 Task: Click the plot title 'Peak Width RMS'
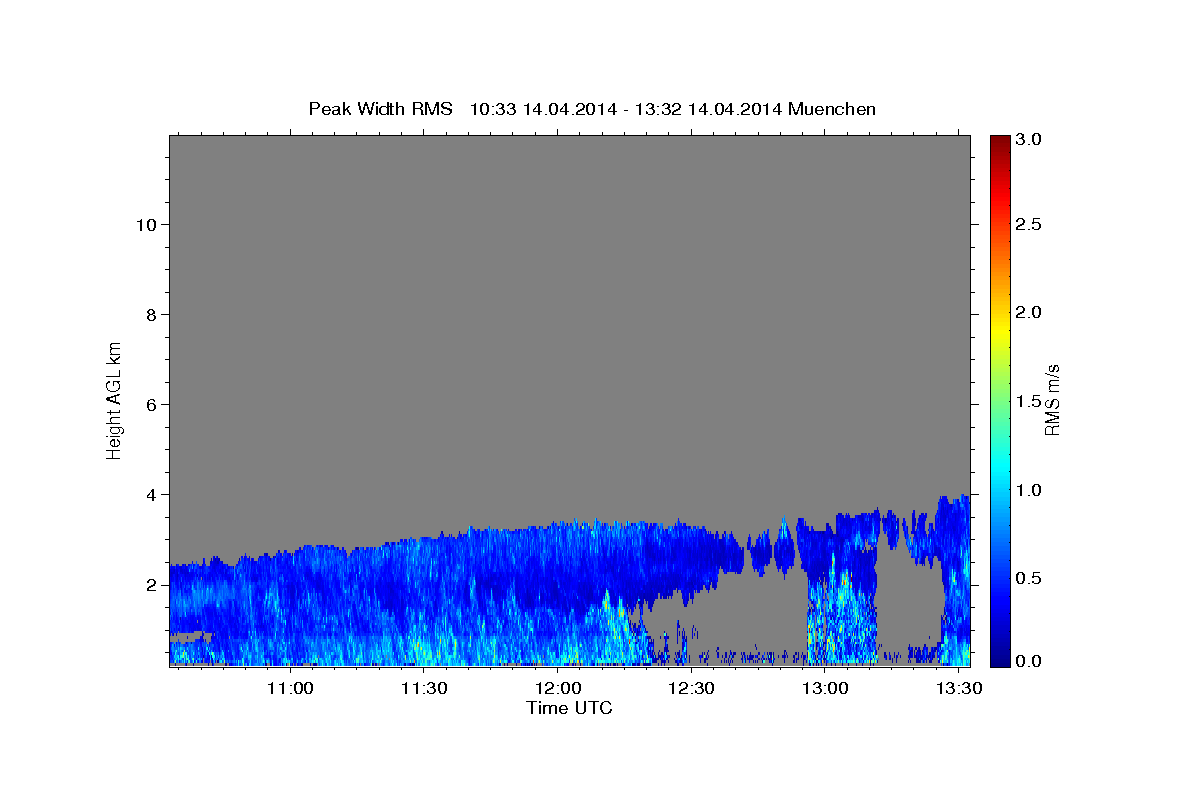pos(380,108)
